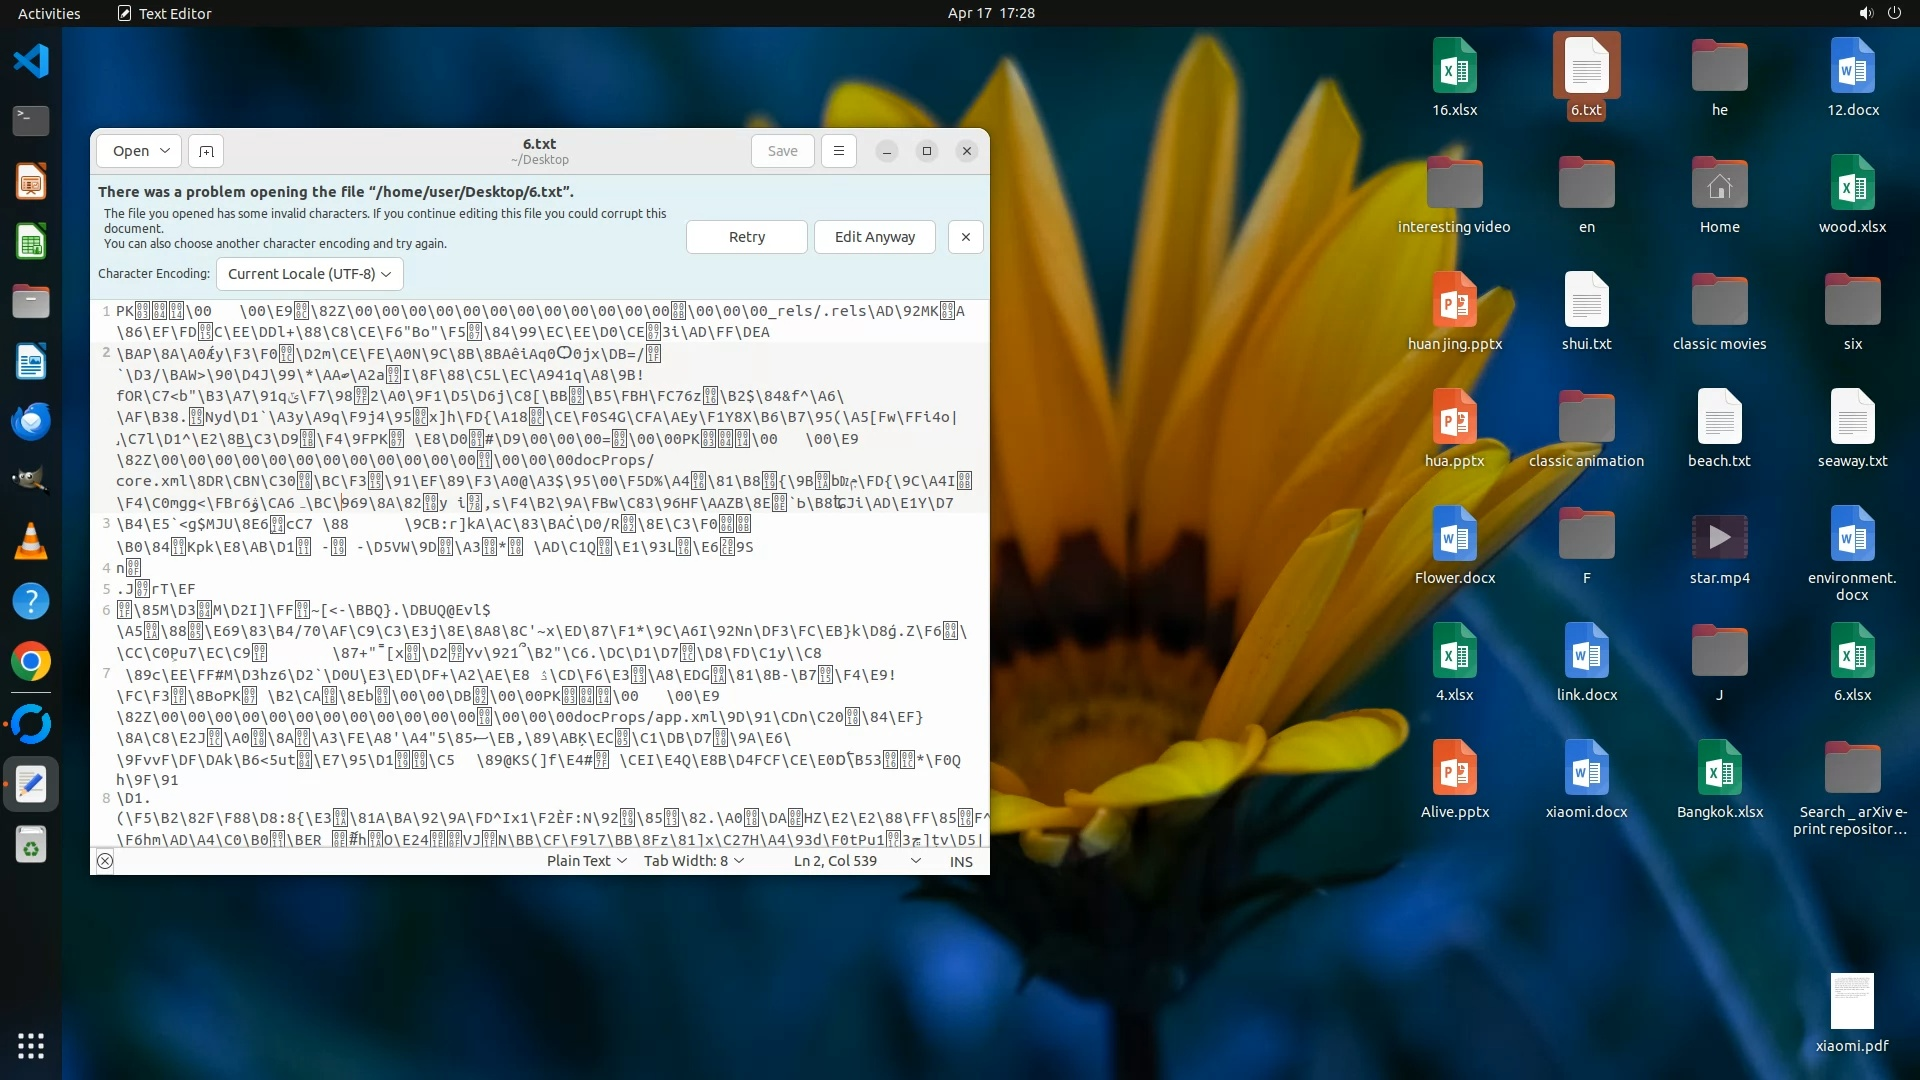Click the new document tab icon
Image resolution: width=1920 pixels, height=1080 pixels.
point(206,151)
